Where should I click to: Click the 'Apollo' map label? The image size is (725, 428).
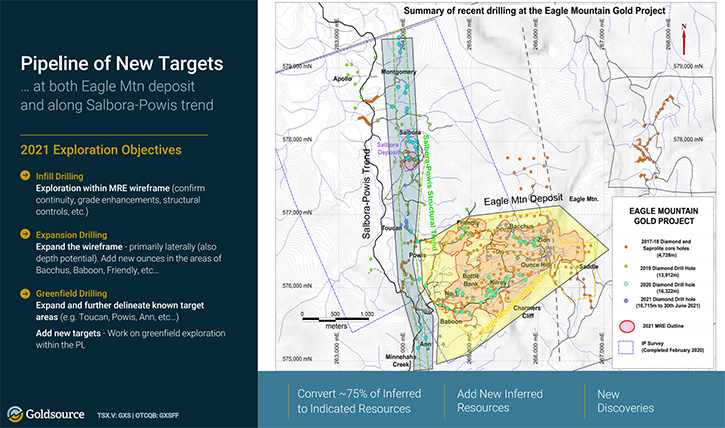click(342, 79)
